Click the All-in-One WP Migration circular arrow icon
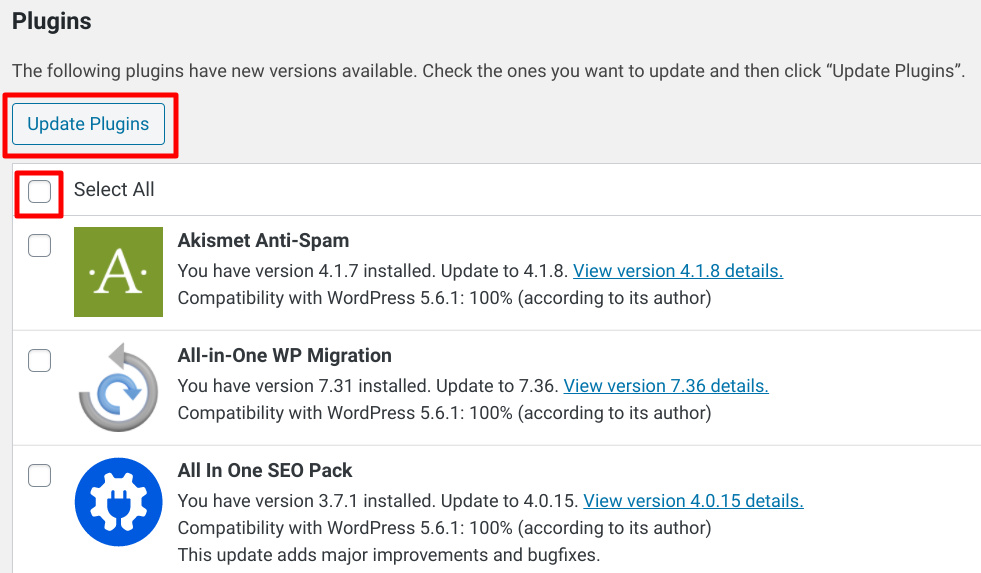 click(118, 387)
